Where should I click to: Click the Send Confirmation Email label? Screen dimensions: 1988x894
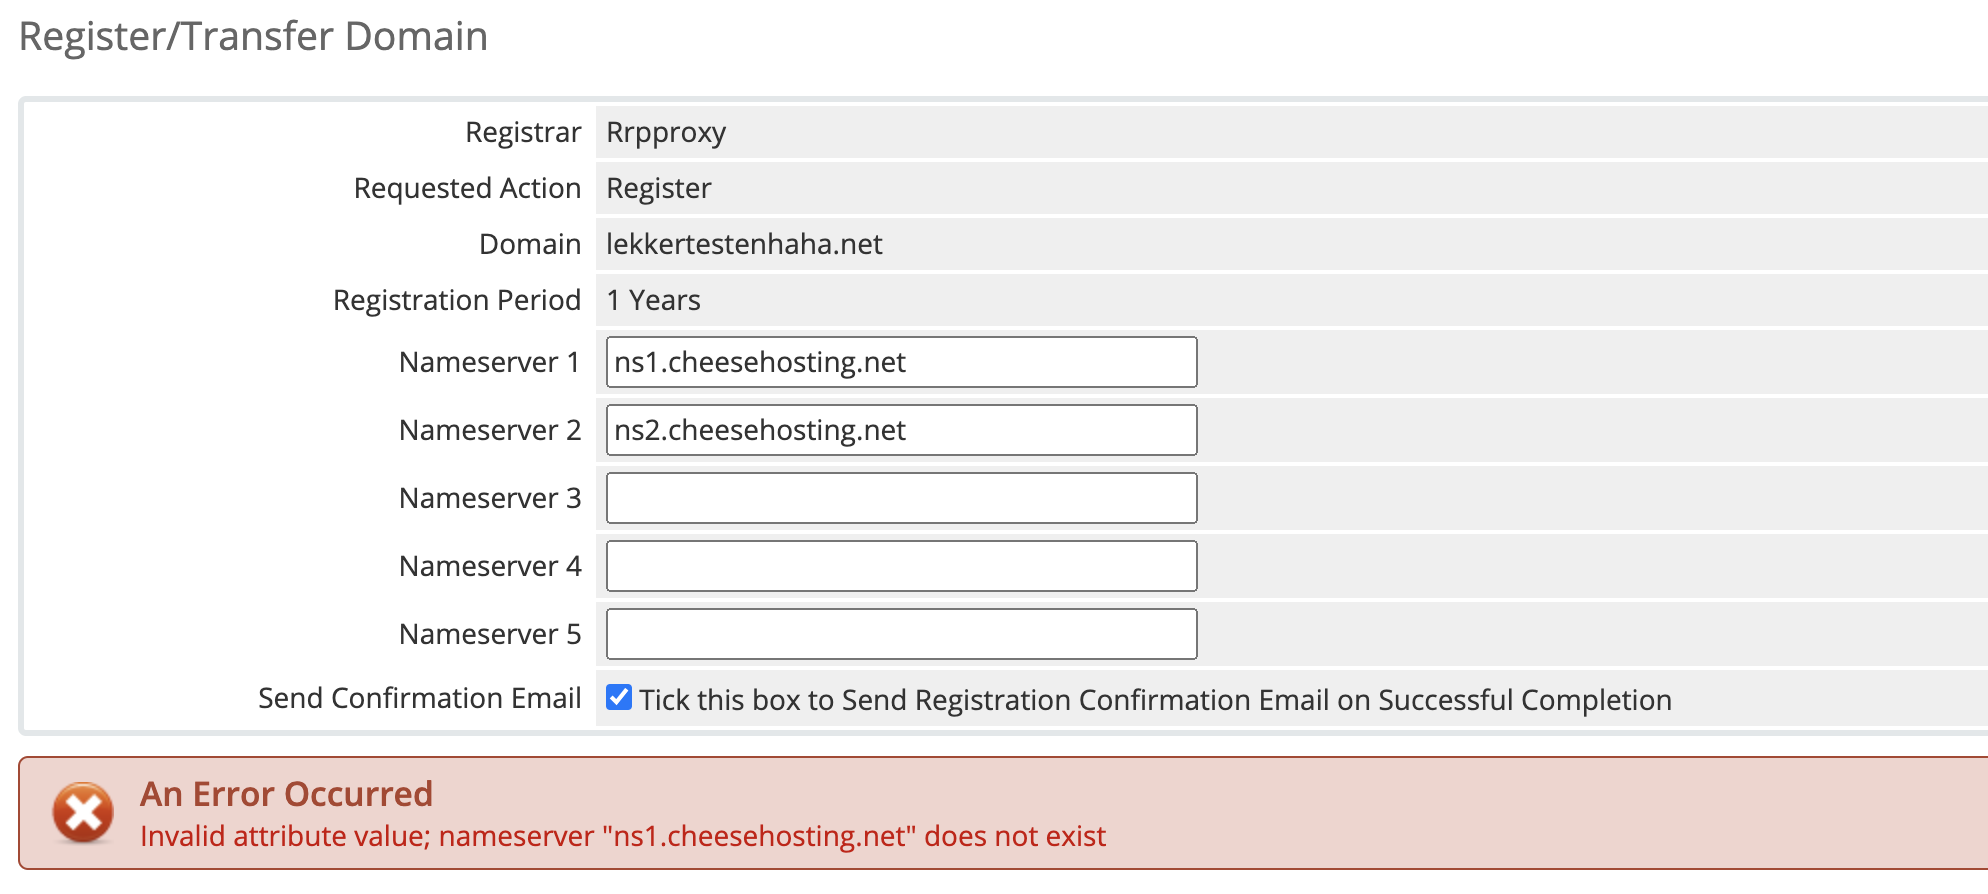419,698
